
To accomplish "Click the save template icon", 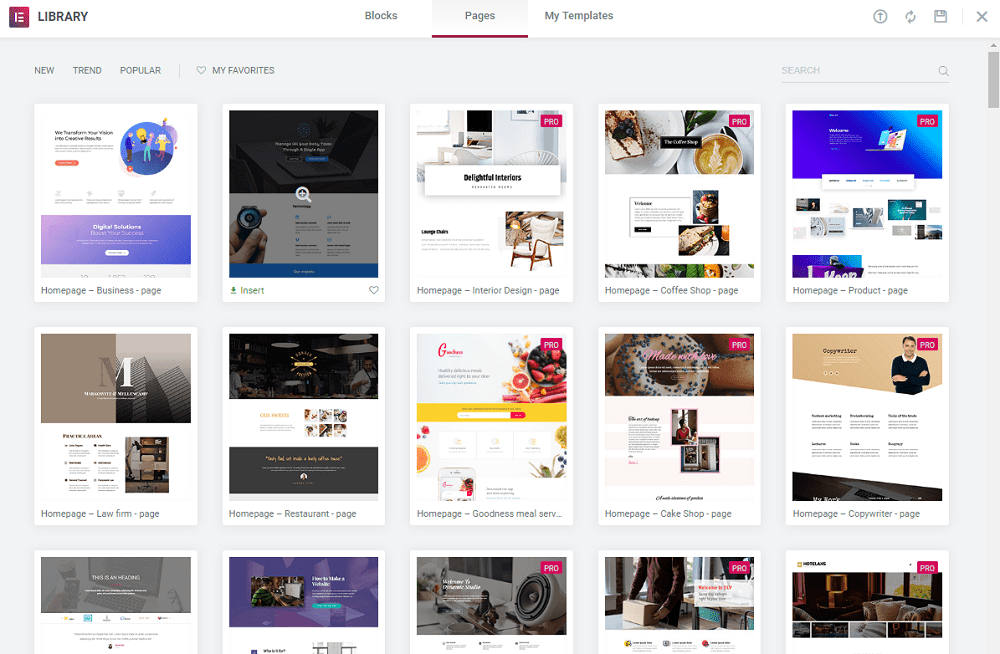I will [x=941, y=17].
